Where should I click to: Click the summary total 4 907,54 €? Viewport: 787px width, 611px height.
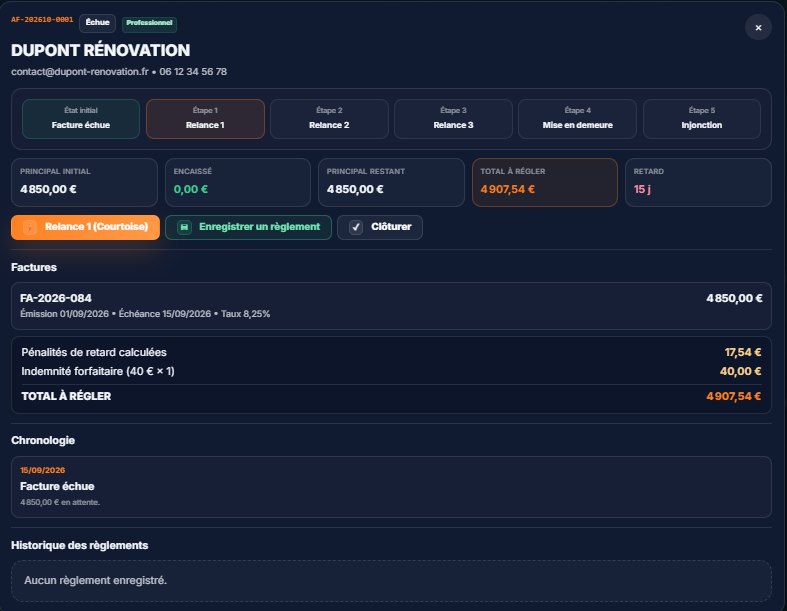734,396
